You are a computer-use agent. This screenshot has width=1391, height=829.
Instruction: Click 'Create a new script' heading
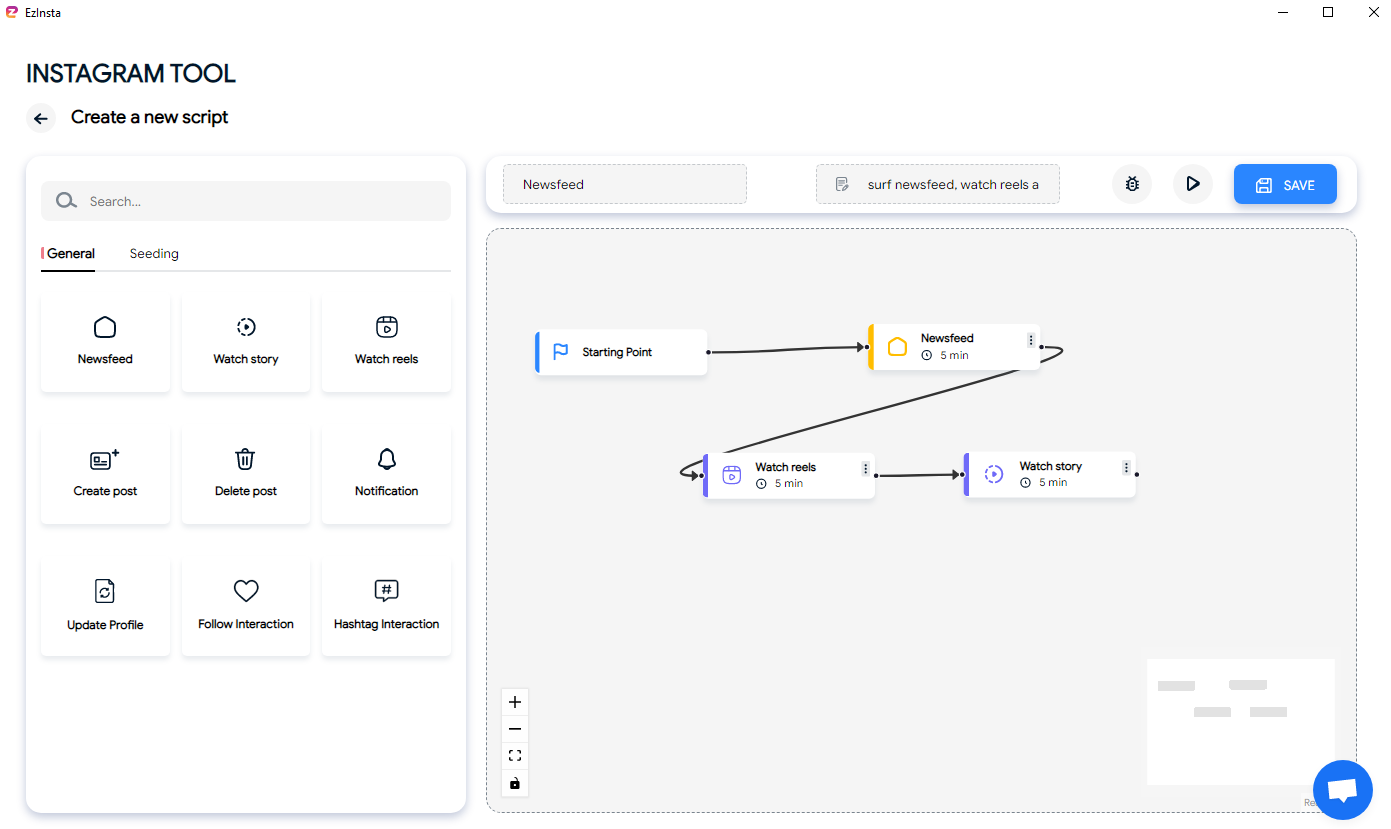tap(149, 117)
